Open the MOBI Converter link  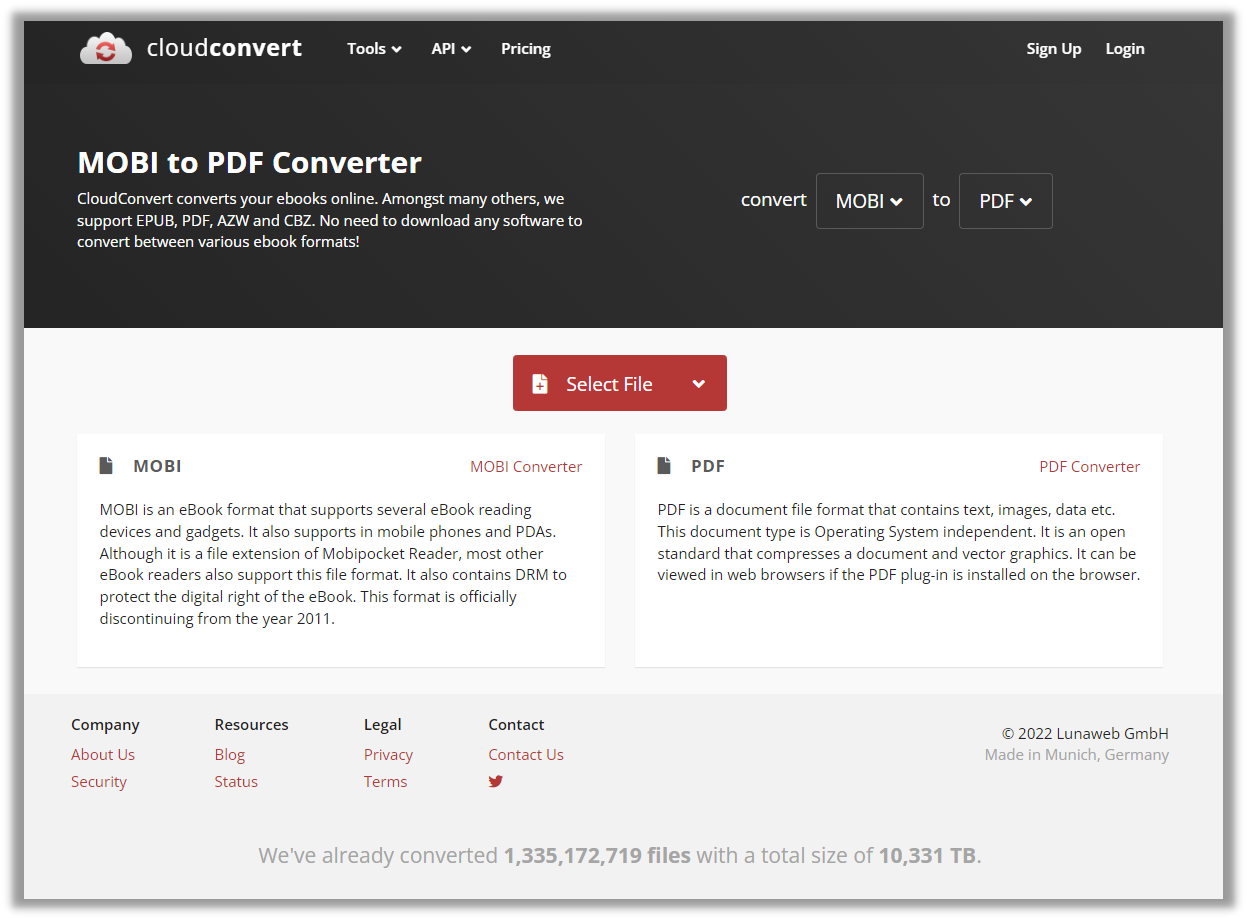pos(526,467)
